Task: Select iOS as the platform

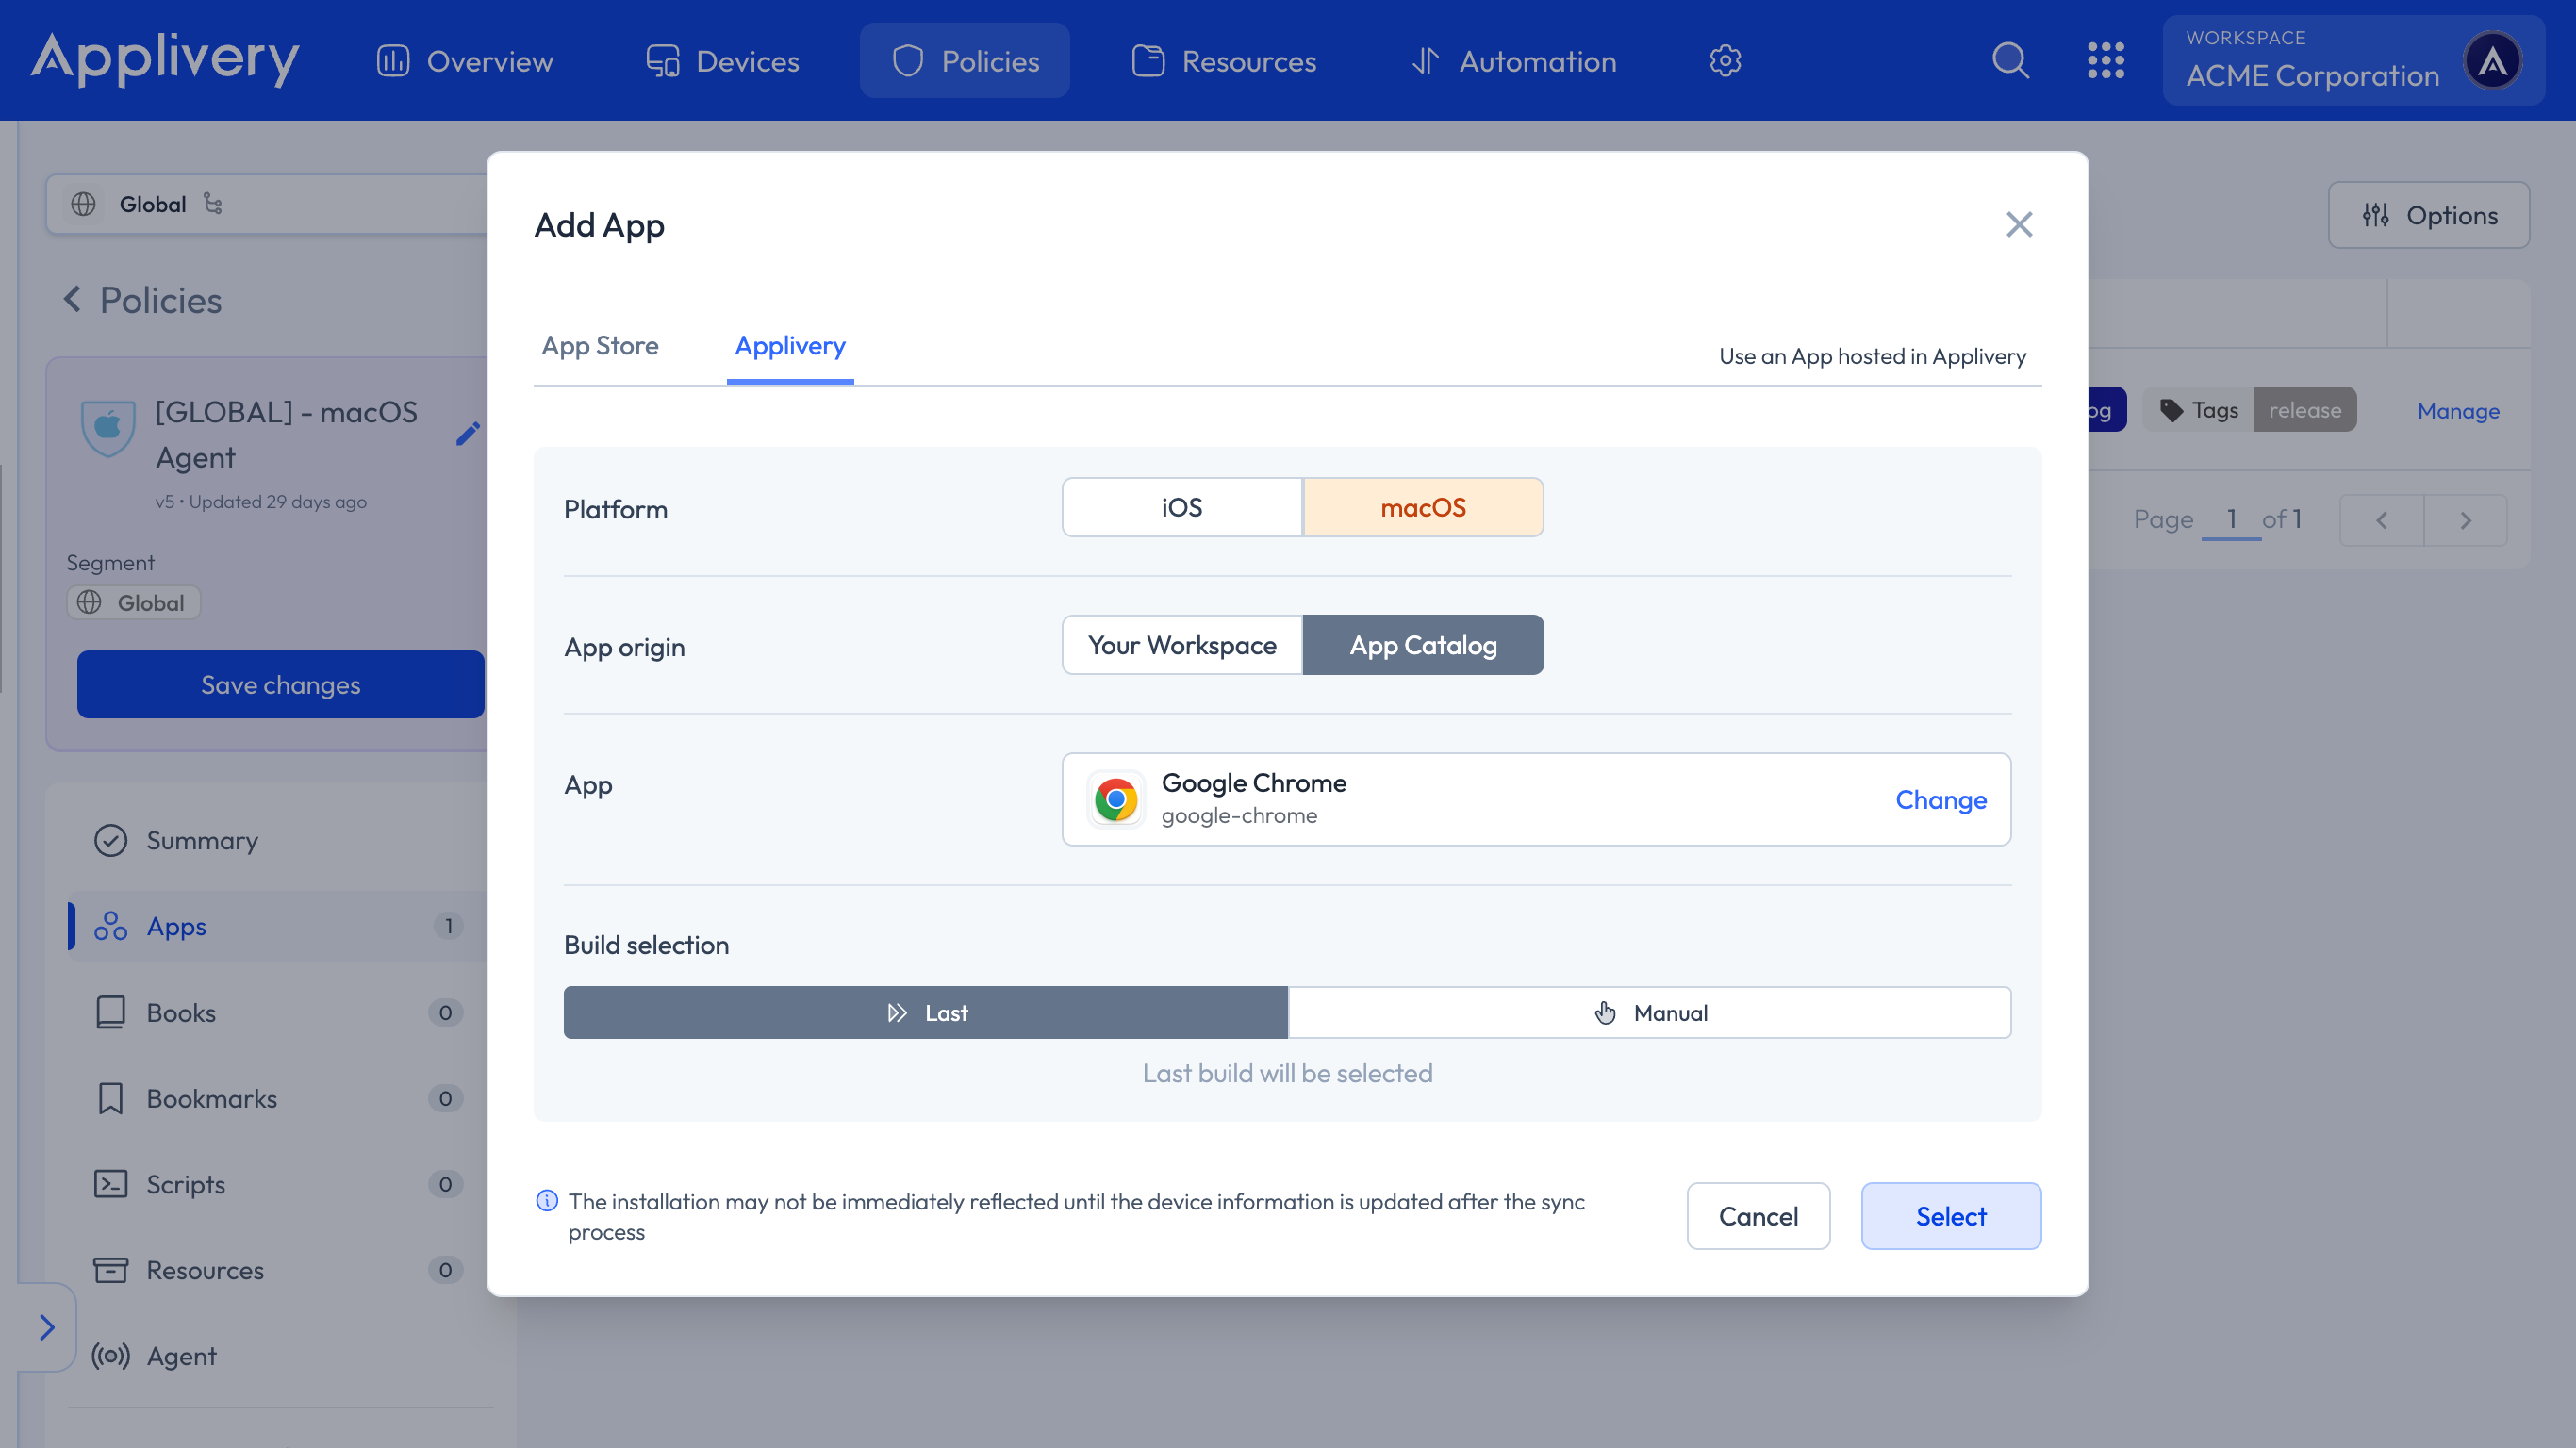Action: coord(1181,507)
